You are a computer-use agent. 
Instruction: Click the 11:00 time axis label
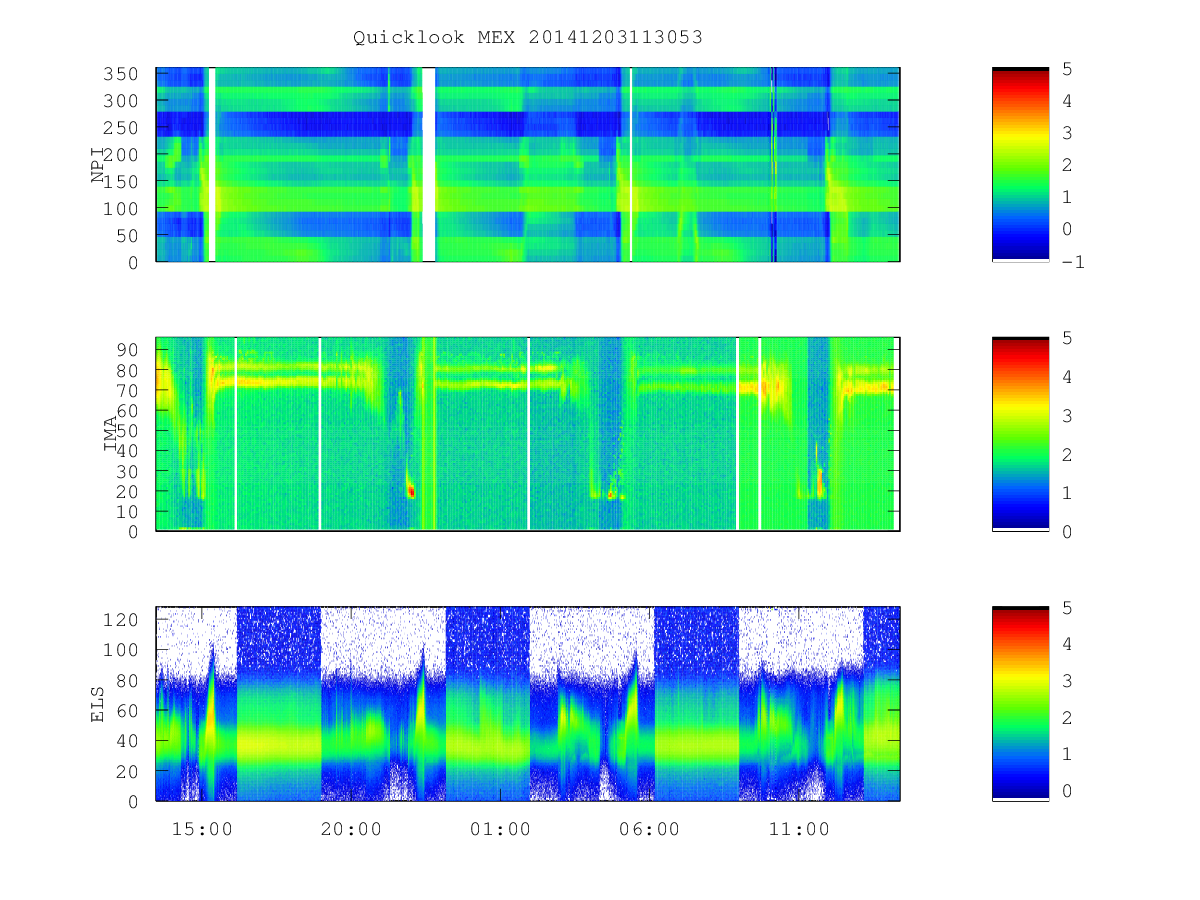click(x=799, y=829)
